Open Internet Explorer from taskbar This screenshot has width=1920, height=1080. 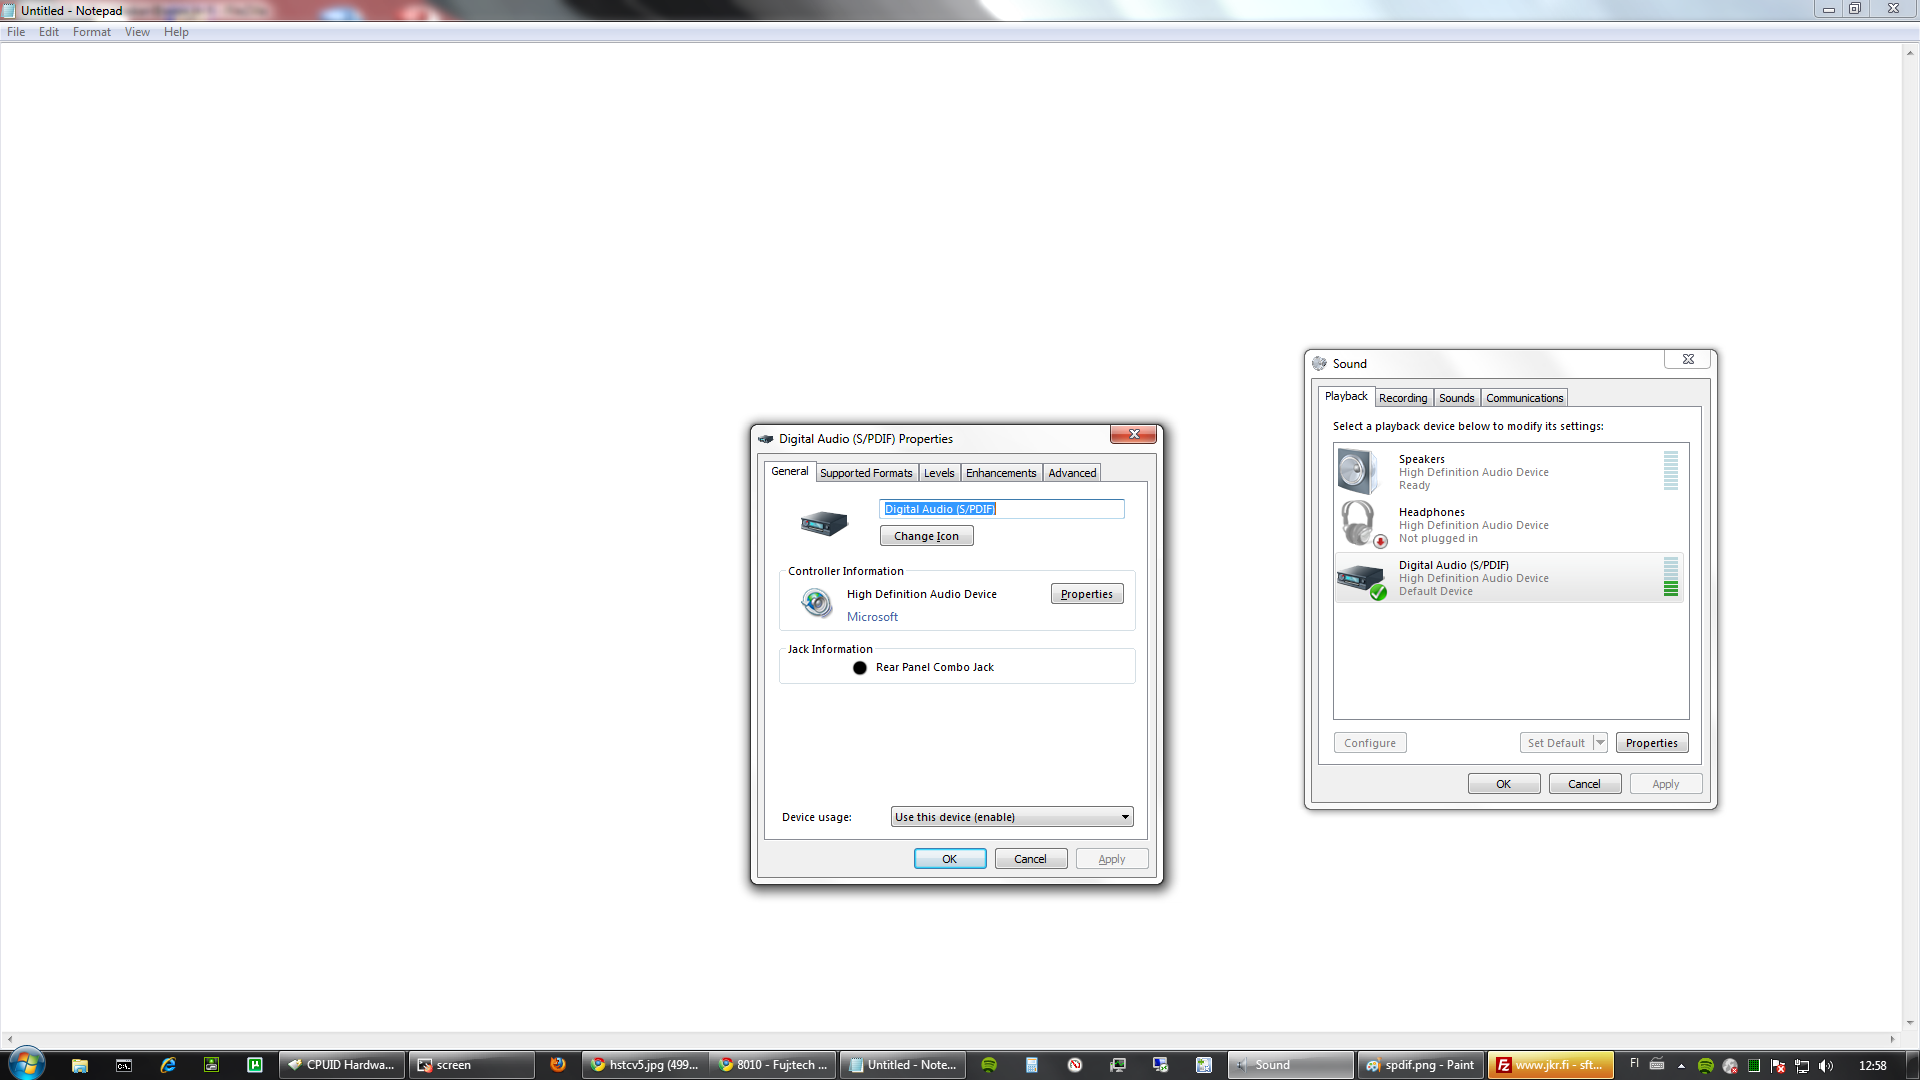168,1065
